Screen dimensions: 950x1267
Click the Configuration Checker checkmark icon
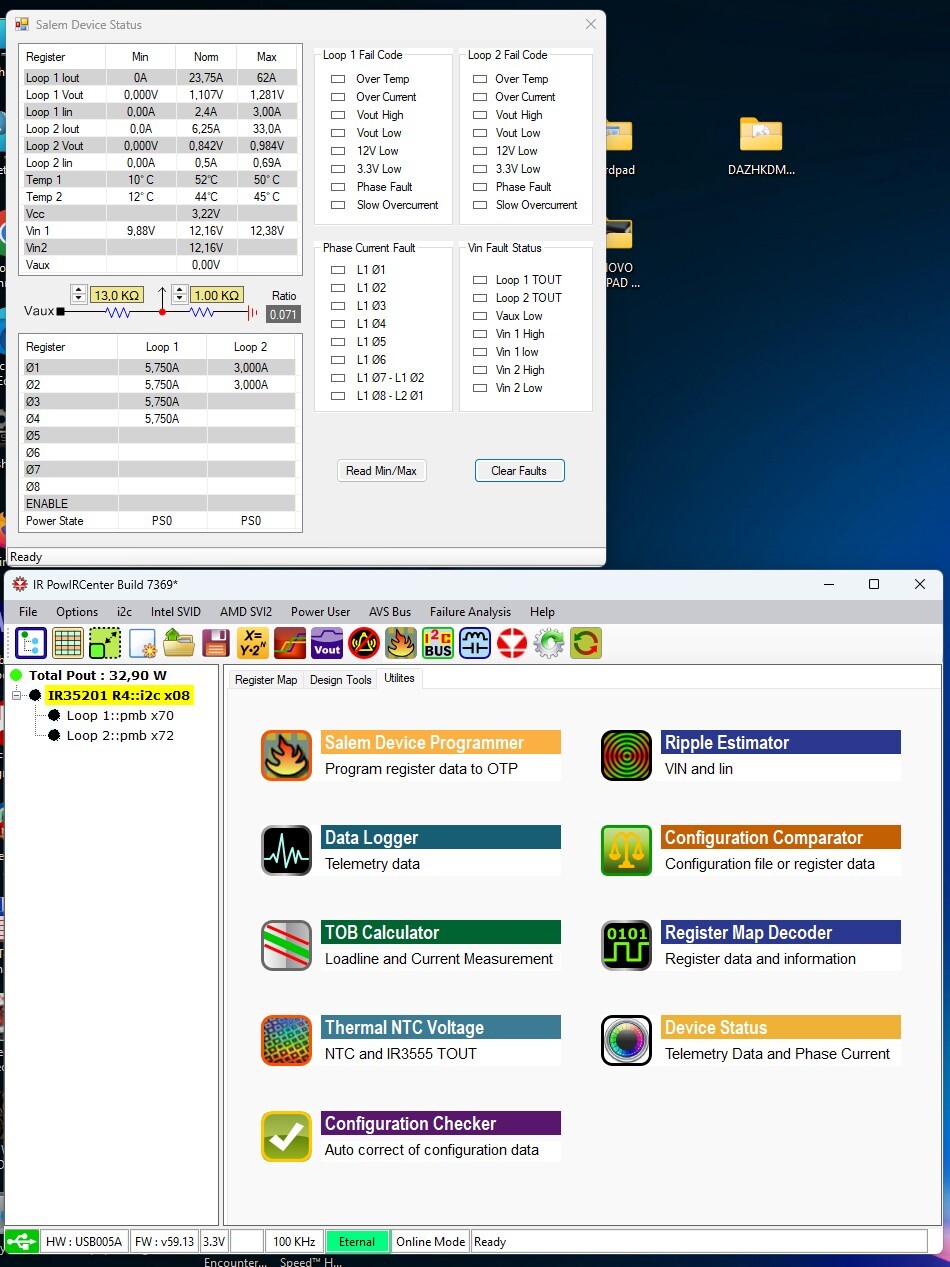(286, 1136)
